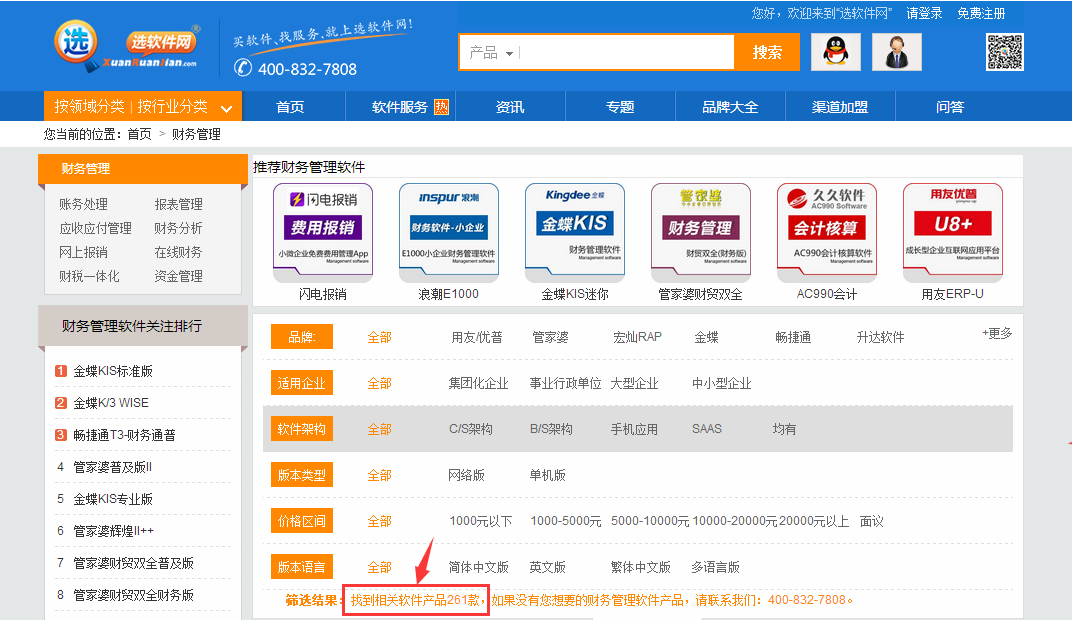Viewport: 1072px width, 620px height.
Task: Open ranked item 管家婆财贸双全普及版
Action: tap(133, 563)
